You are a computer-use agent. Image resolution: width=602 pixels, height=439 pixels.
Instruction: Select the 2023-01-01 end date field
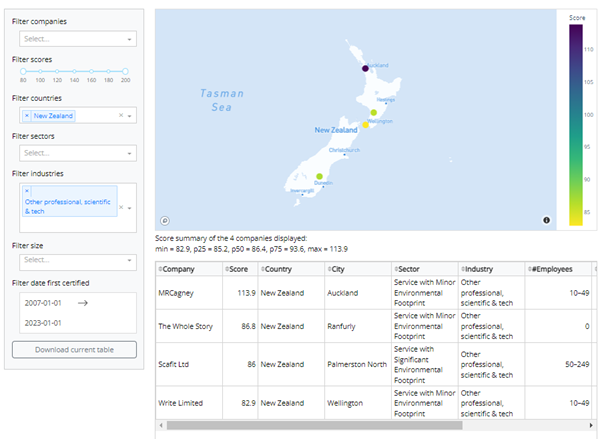[x=45, y=323]
